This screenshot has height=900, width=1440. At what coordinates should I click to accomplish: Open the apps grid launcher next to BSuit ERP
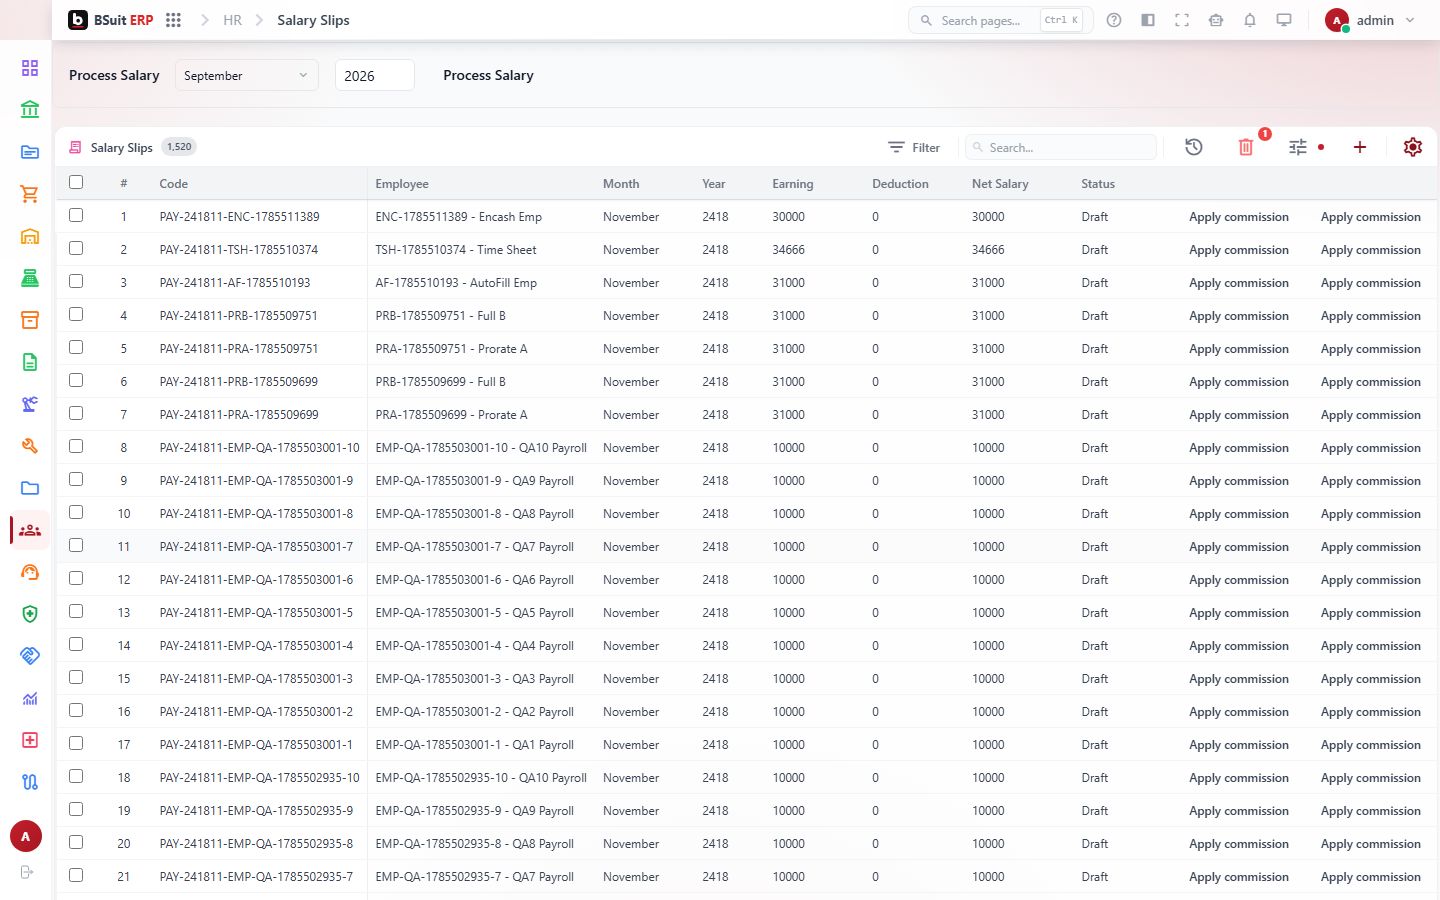pos(173,20)
